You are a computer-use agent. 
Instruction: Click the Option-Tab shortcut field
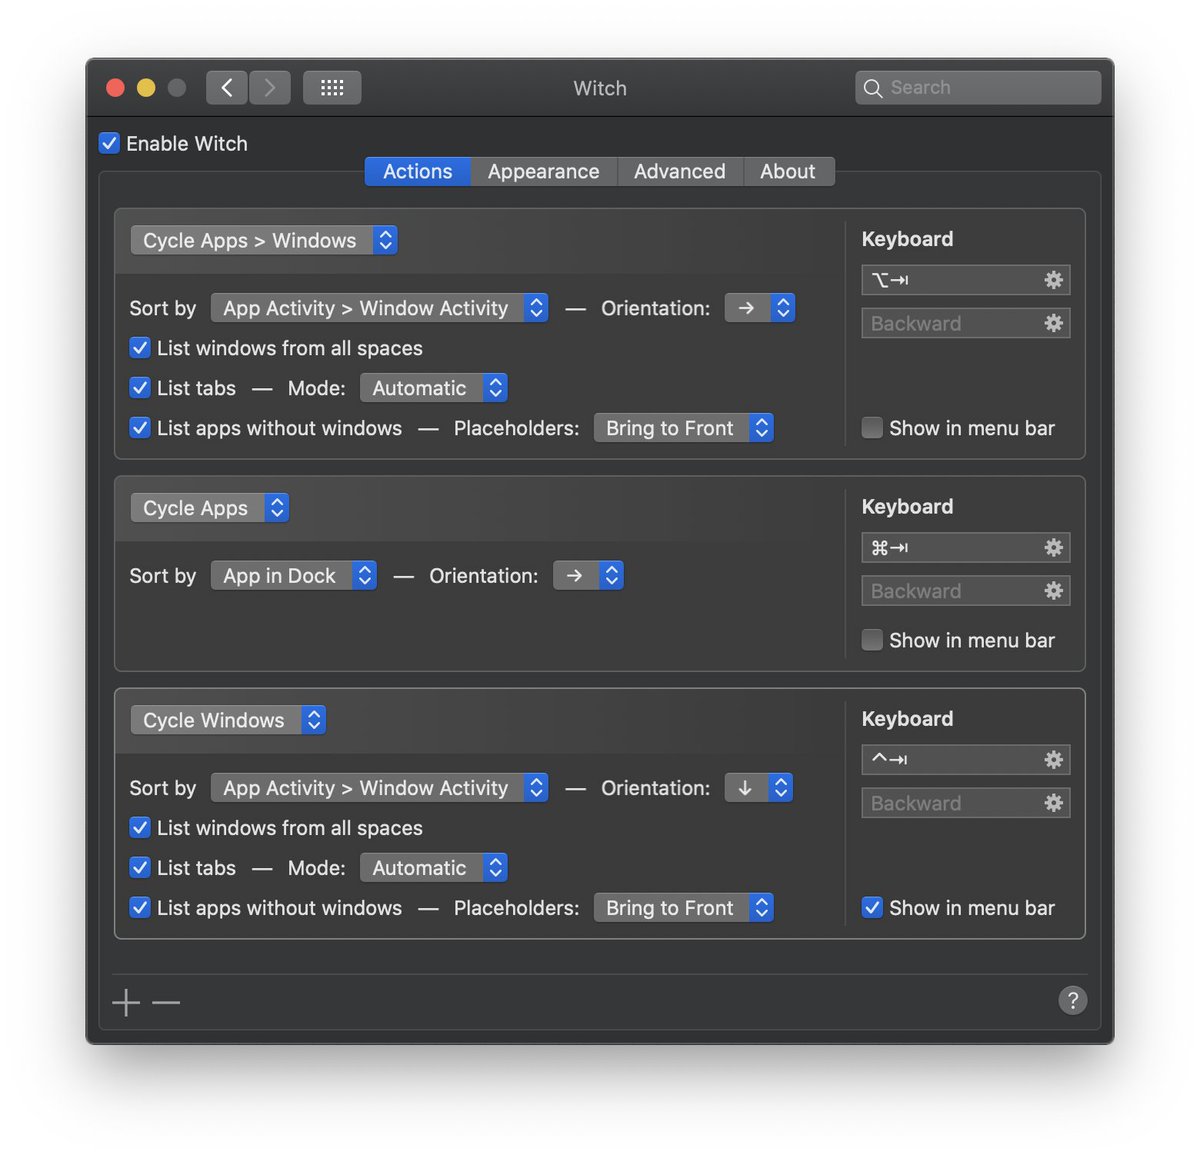[x=966, y=280]
